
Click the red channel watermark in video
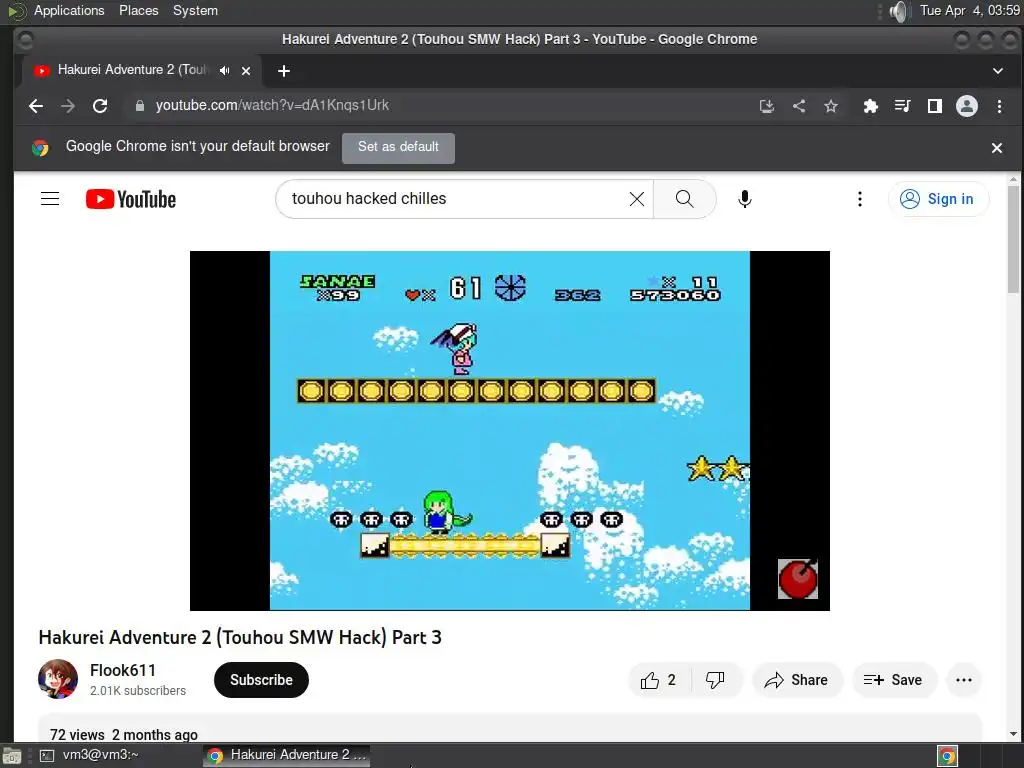click(797, 579)
